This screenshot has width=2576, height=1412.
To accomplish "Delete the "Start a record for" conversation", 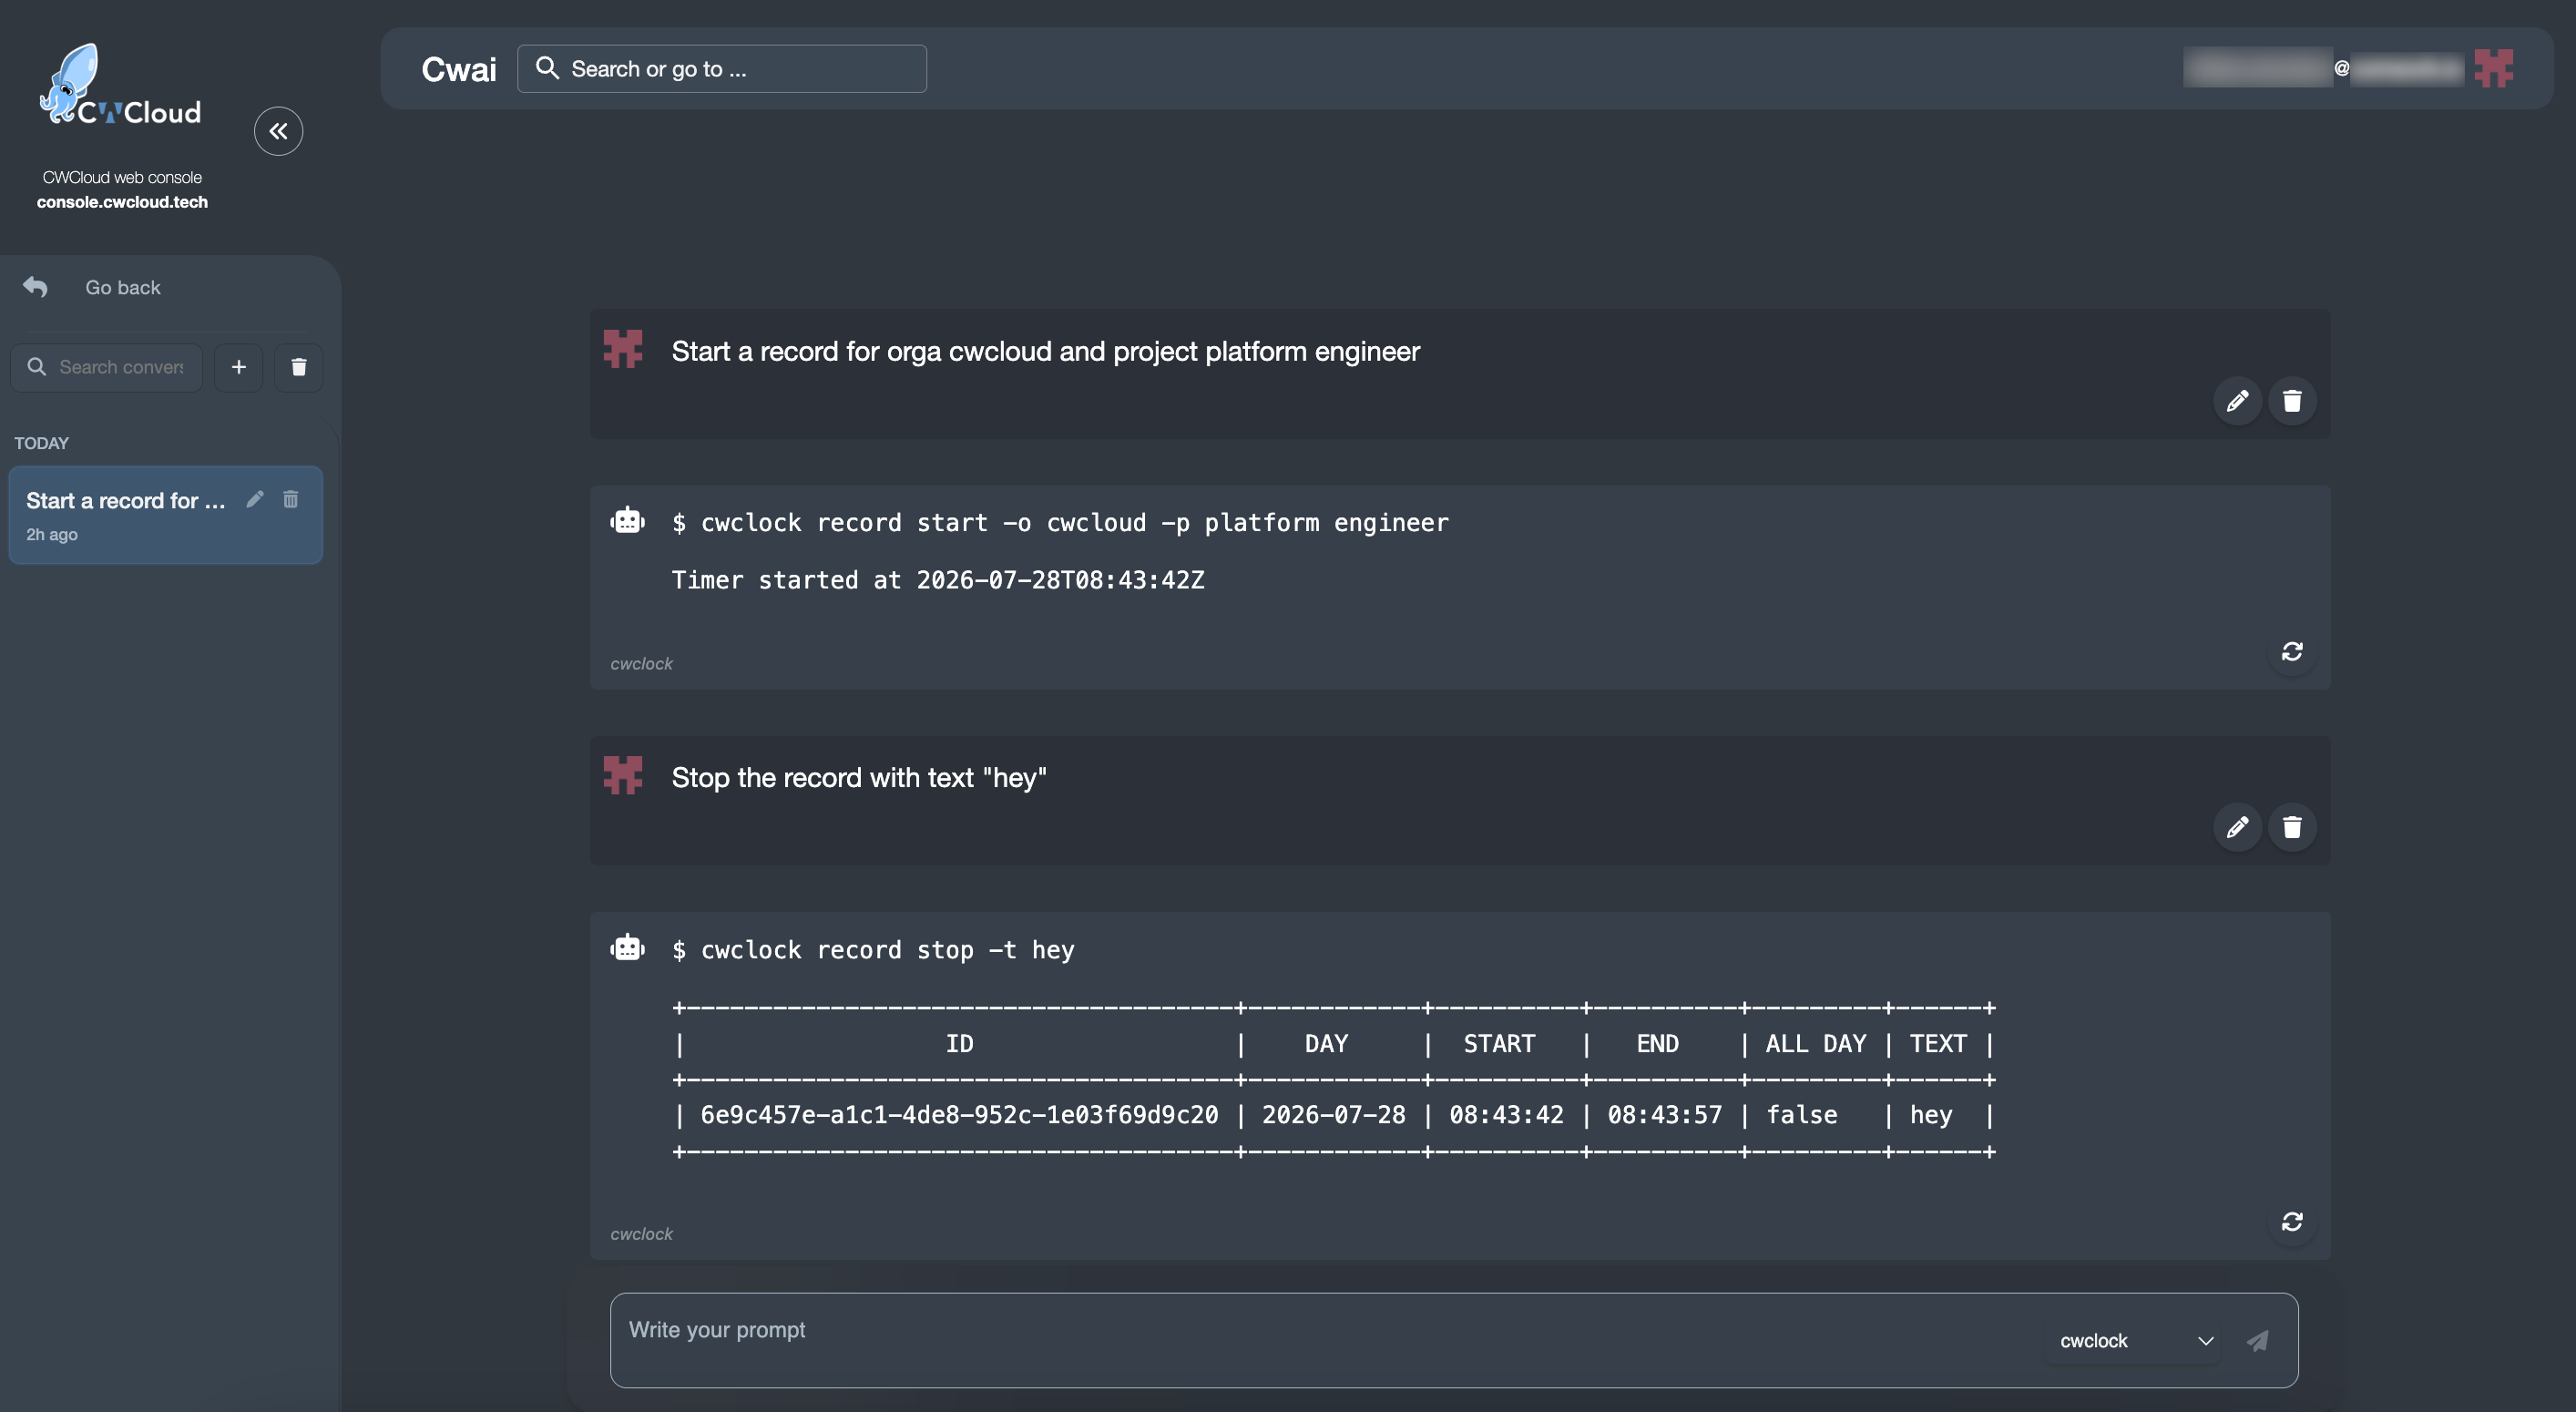I will point(290,499).
